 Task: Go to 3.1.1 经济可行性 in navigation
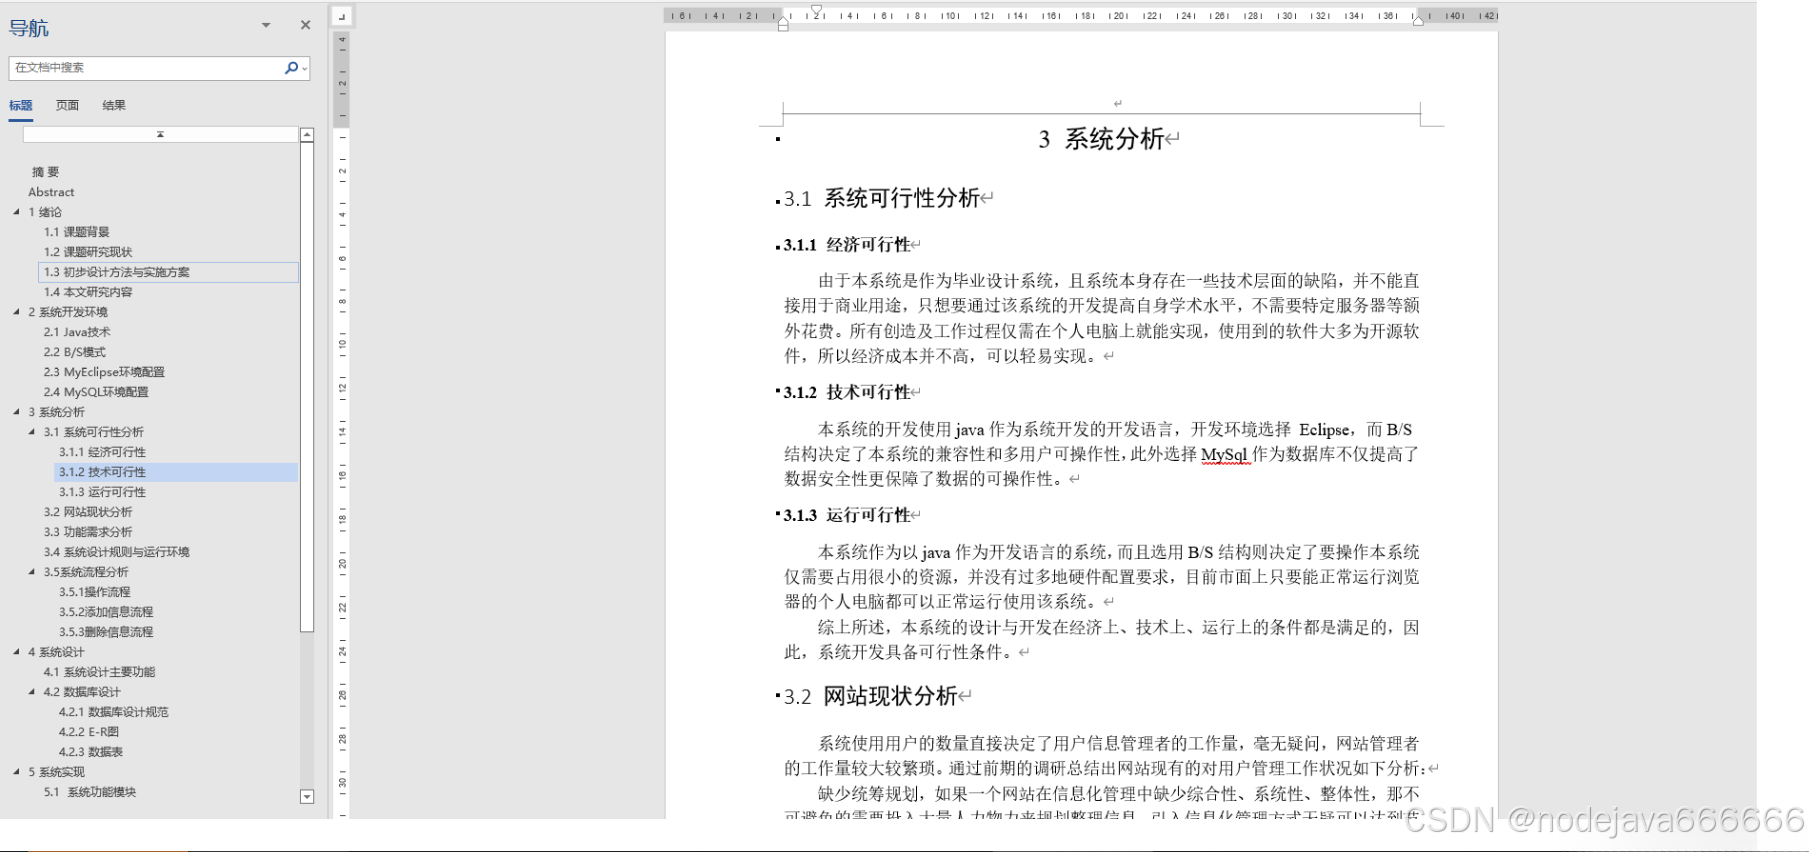pos(102,452)
